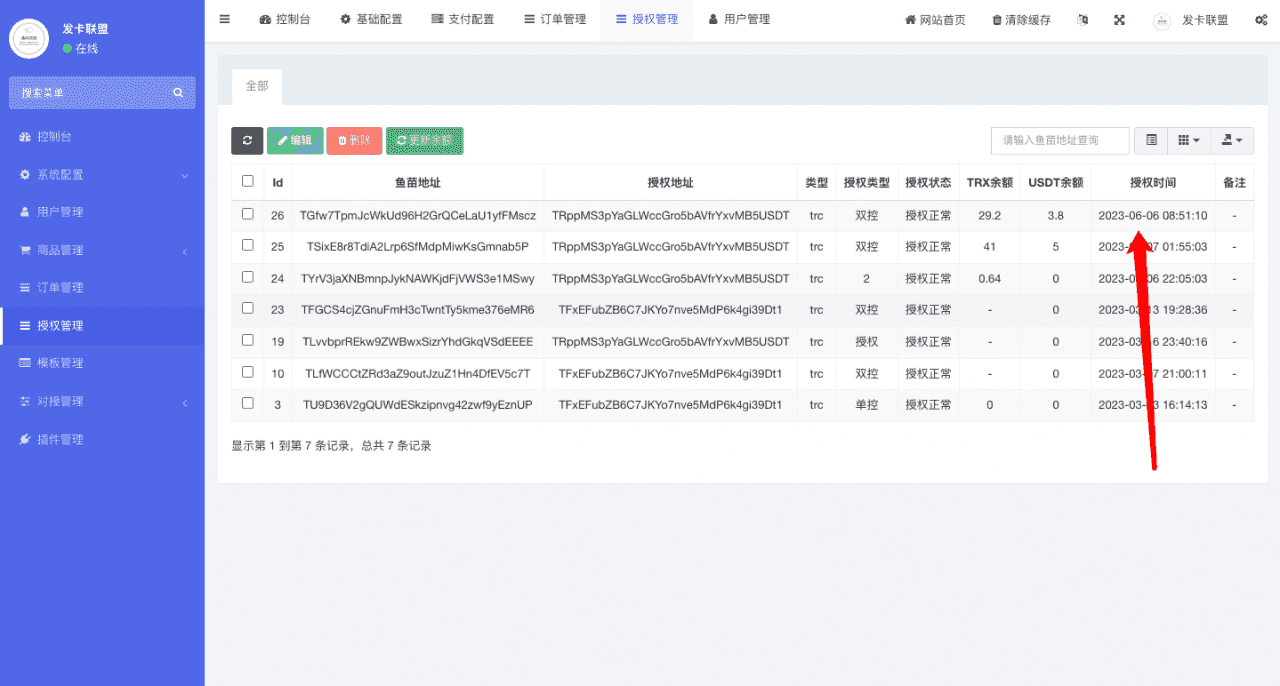Select 模板管理 in the sidebar

coord(60,363)
